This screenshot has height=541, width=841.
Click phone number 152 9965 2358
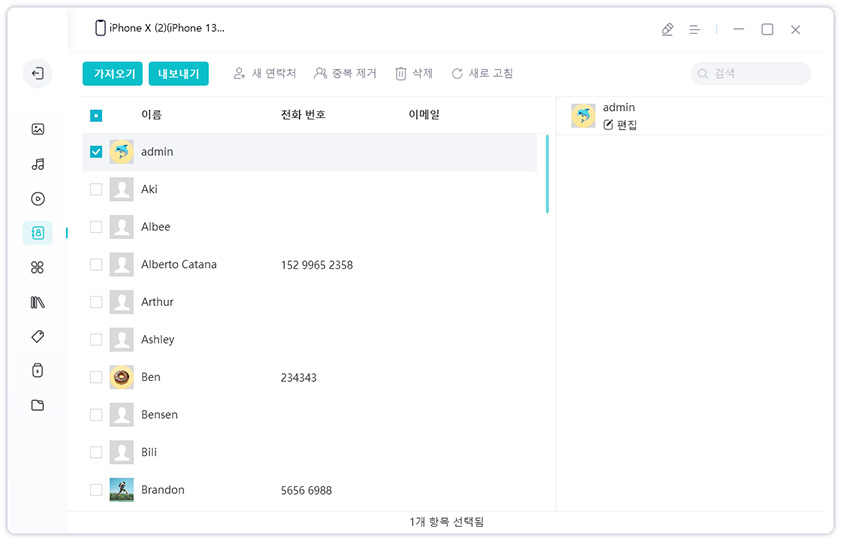click(x=317, y=265)
